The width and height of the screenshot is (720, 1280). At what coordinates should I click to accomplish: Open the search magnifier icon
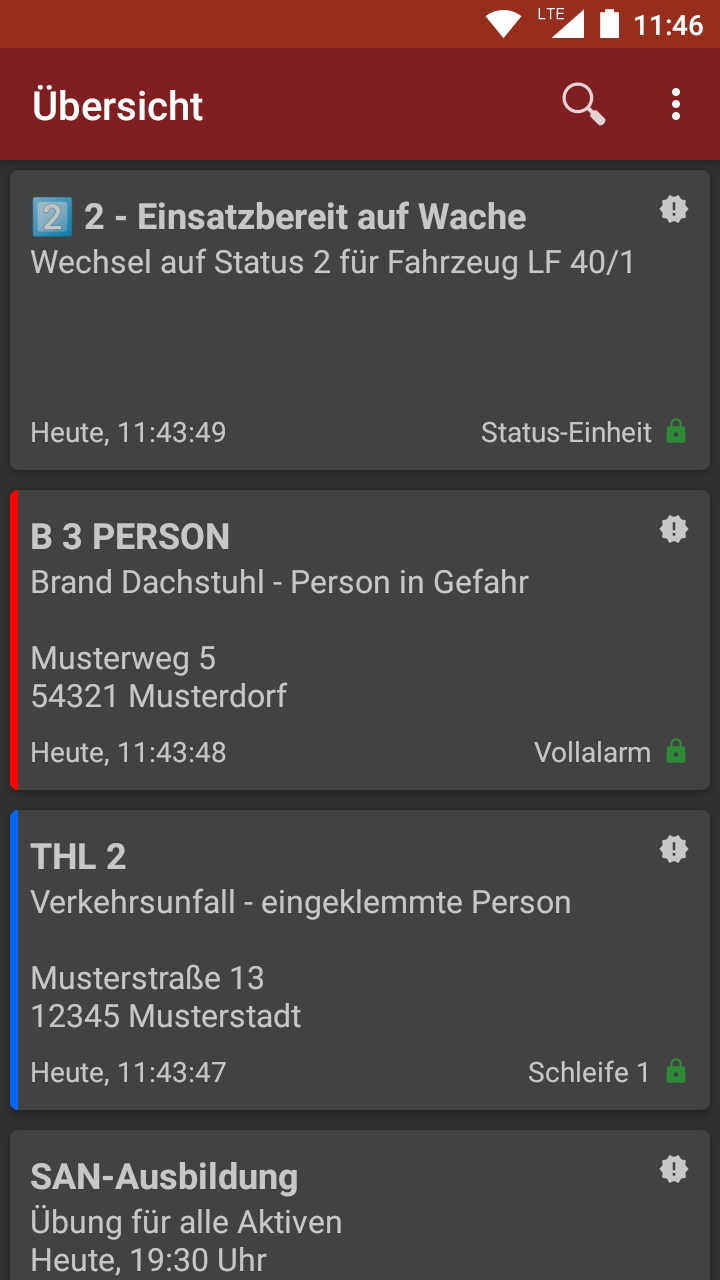click(583, 104)
